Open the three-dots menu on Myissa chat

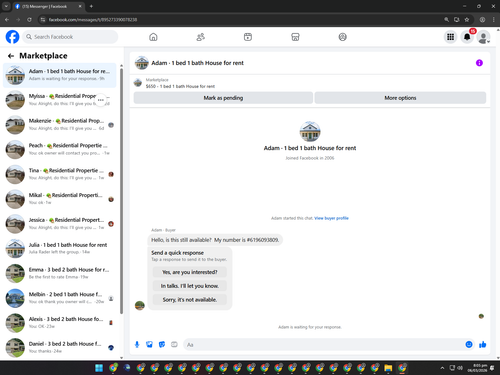tap(101, 100)
